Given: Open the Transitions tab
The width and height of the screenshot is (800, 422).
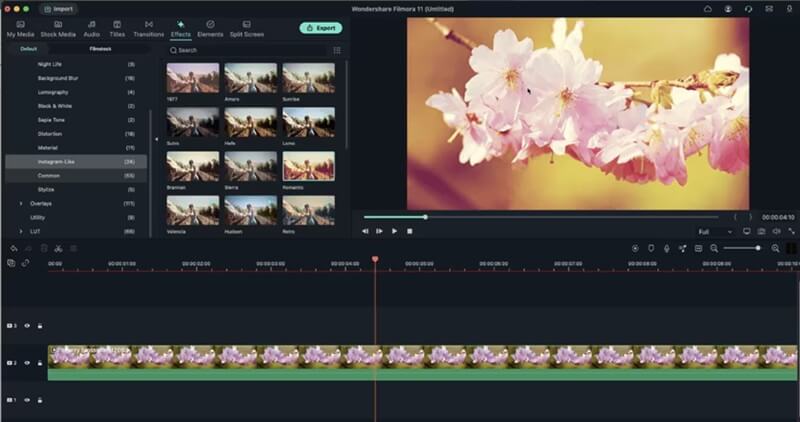Looking at the screenshot, I should click(x=148, y=29).
